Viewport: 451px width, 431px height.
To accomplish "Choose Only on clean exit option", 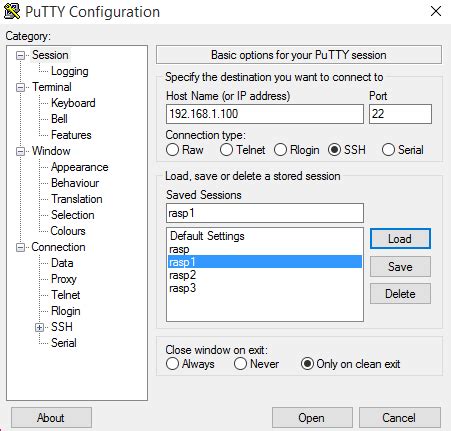I will [350, 364].
